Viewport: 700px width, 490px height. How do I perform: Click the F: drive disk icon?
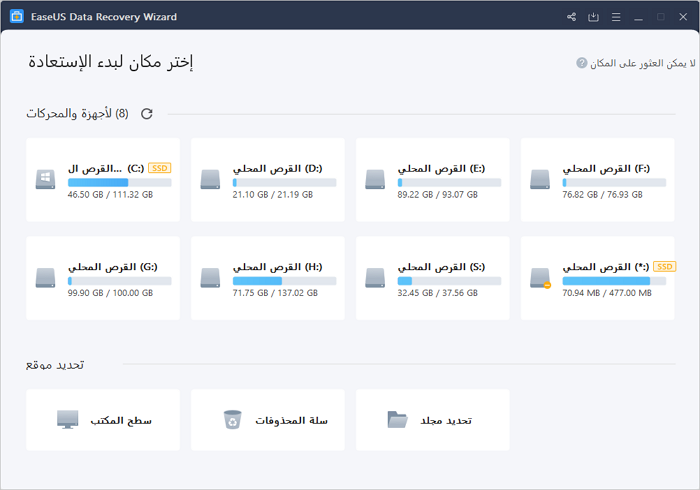point(541,180)
